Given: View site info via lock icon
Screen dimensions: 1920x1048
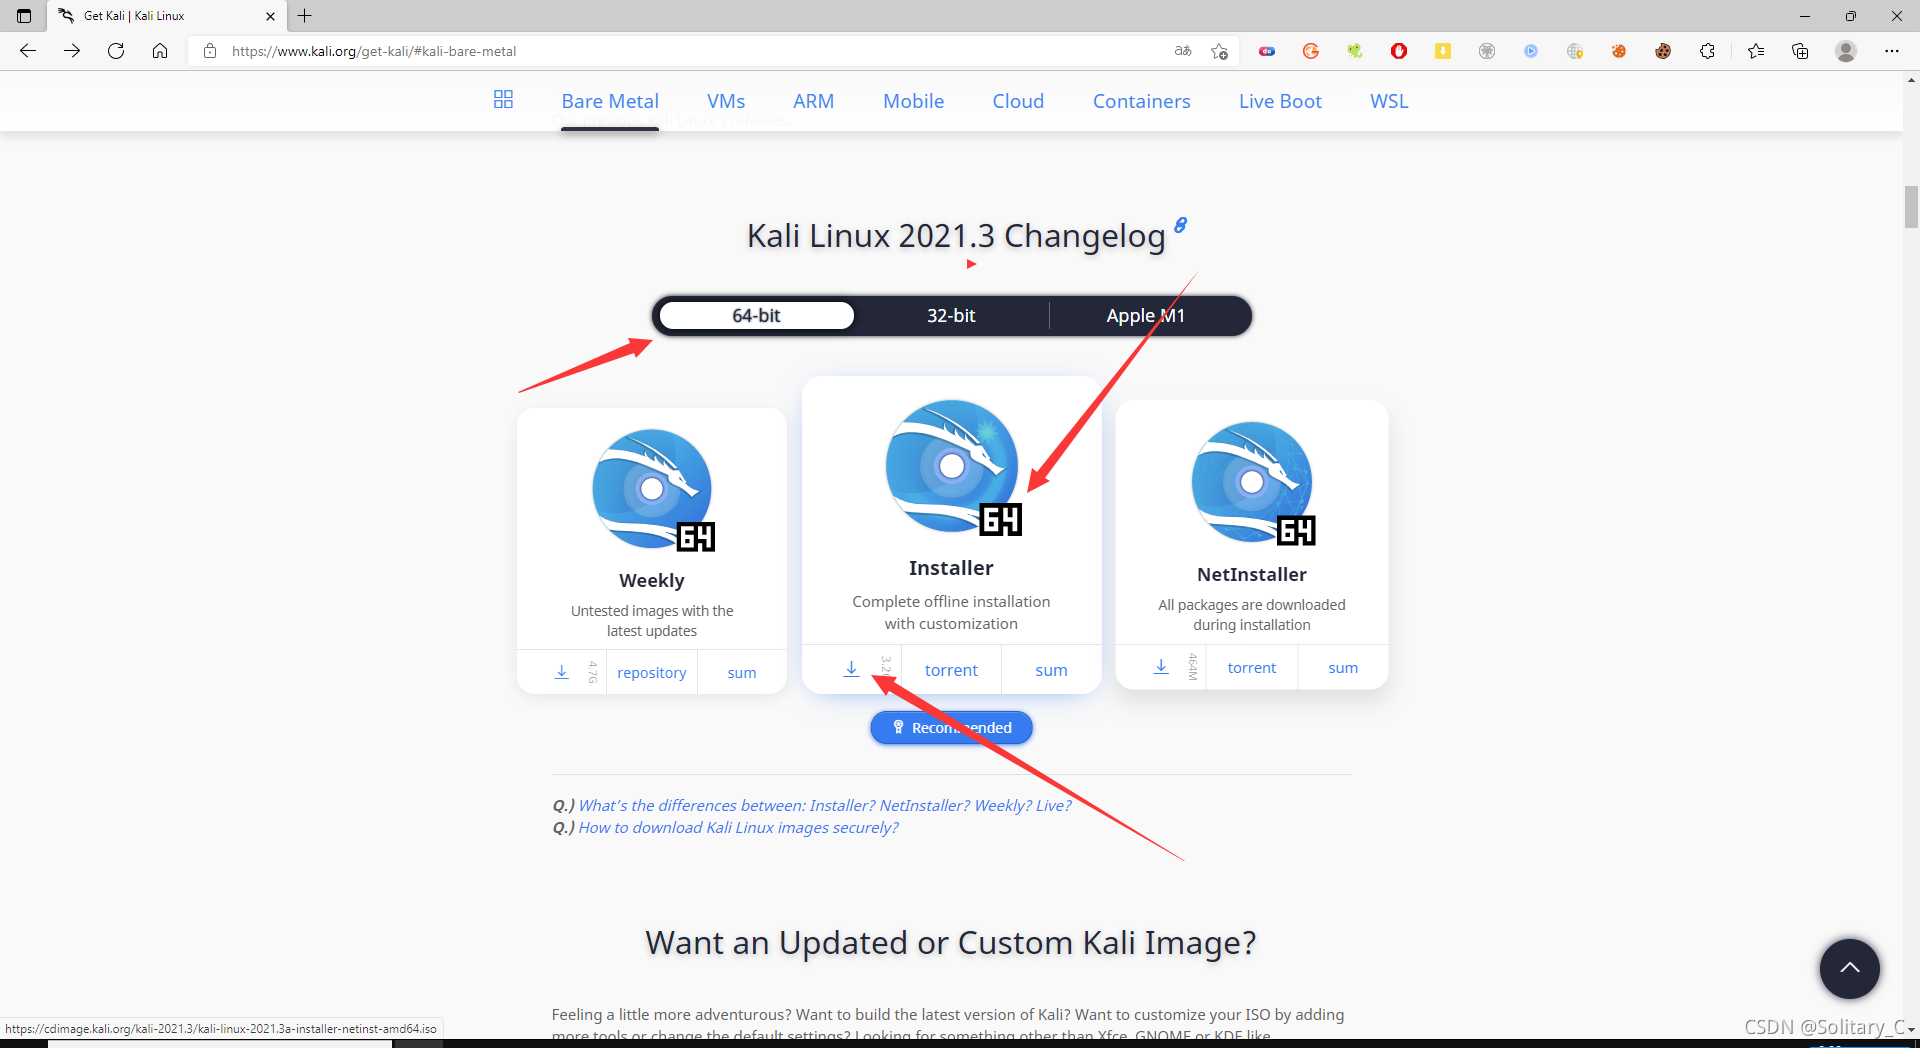Looking at the screenshot, I should (210, 51).
